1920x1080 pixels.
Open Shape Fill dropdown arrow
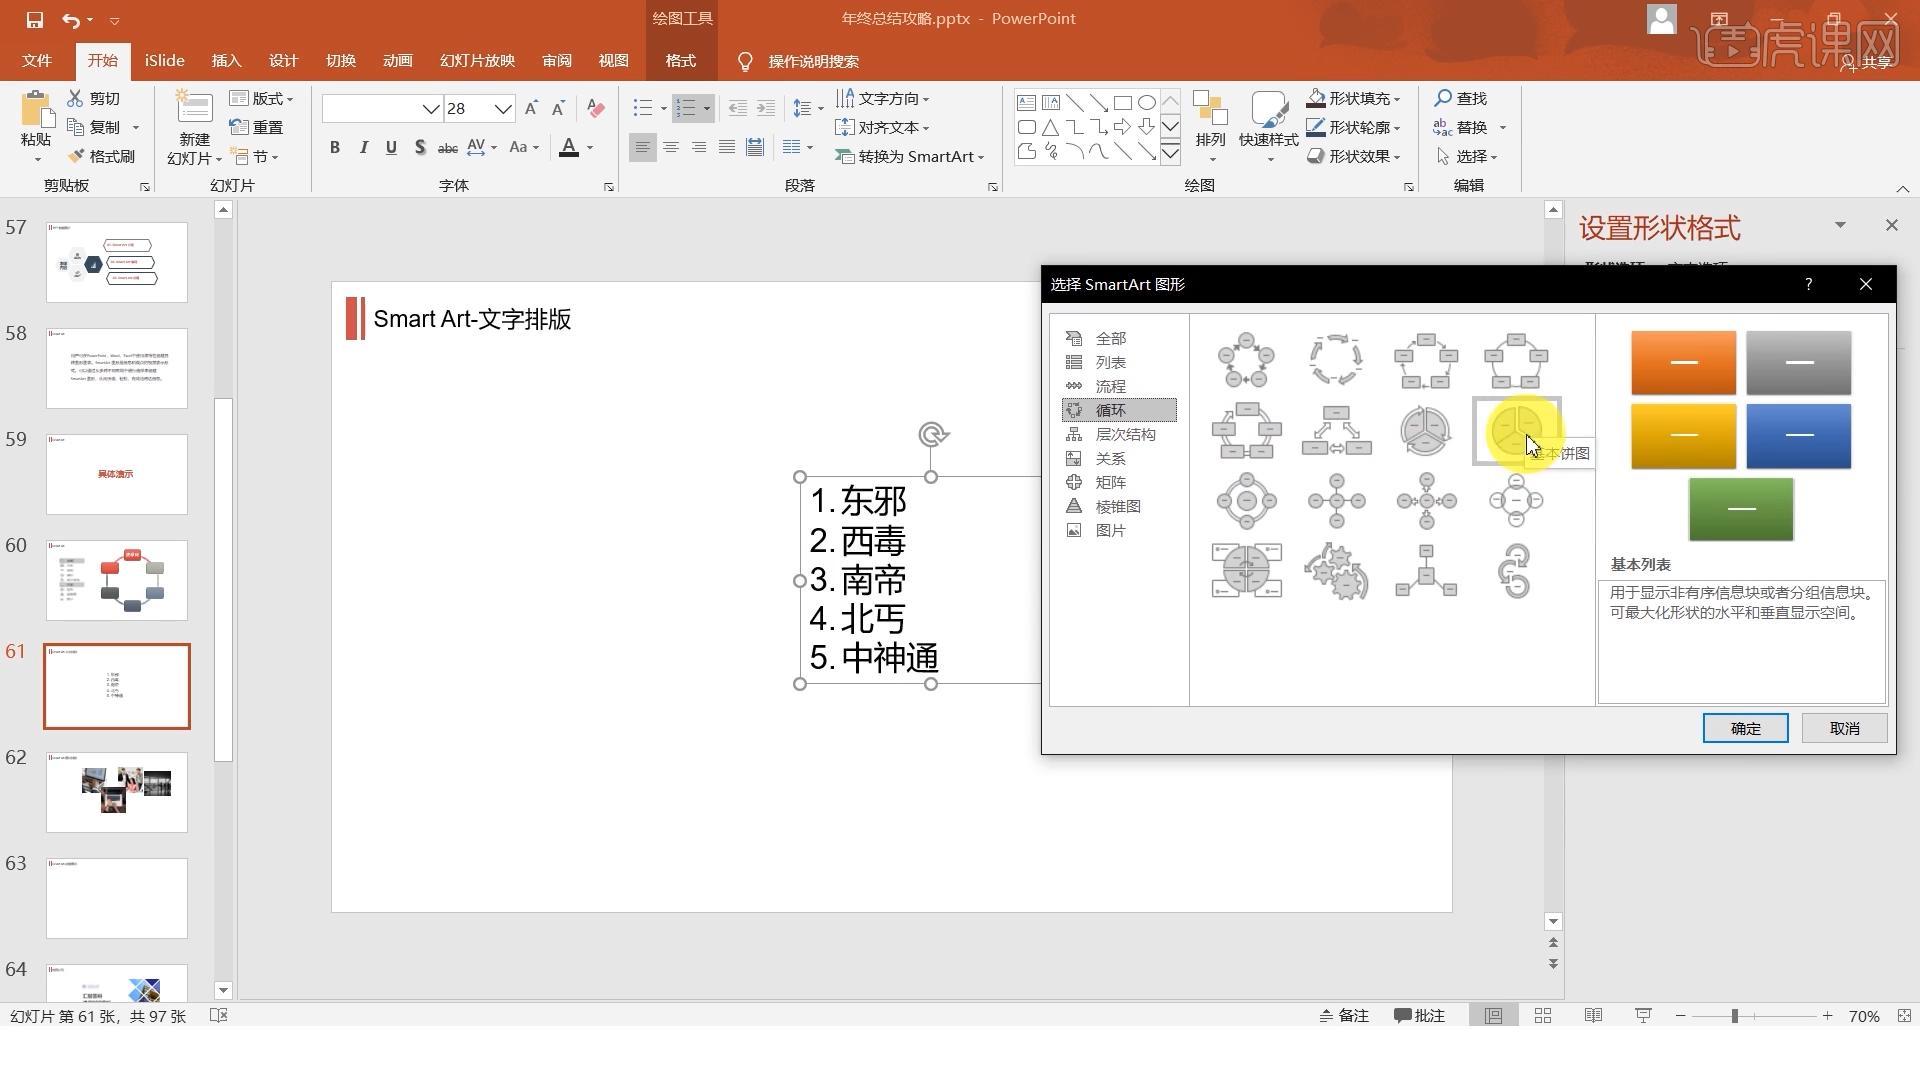pos(1396,99)
